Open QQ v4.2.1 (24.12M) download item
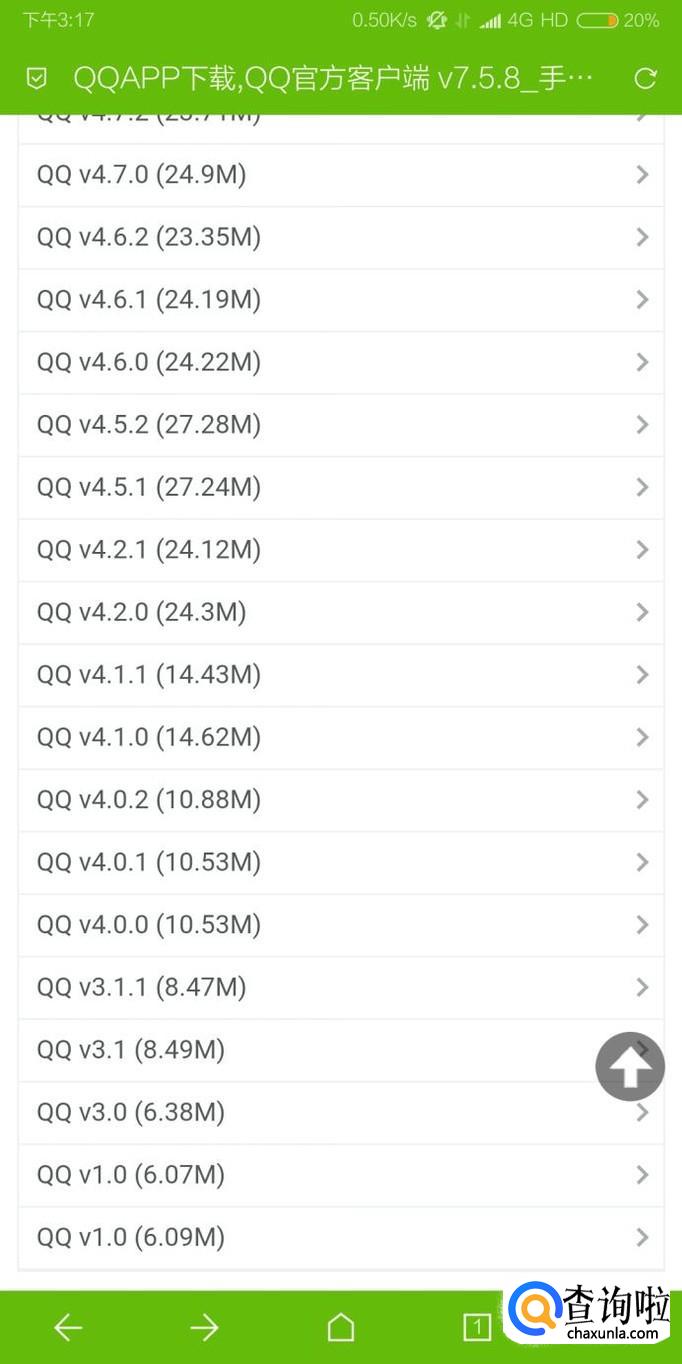 [149, 549]
